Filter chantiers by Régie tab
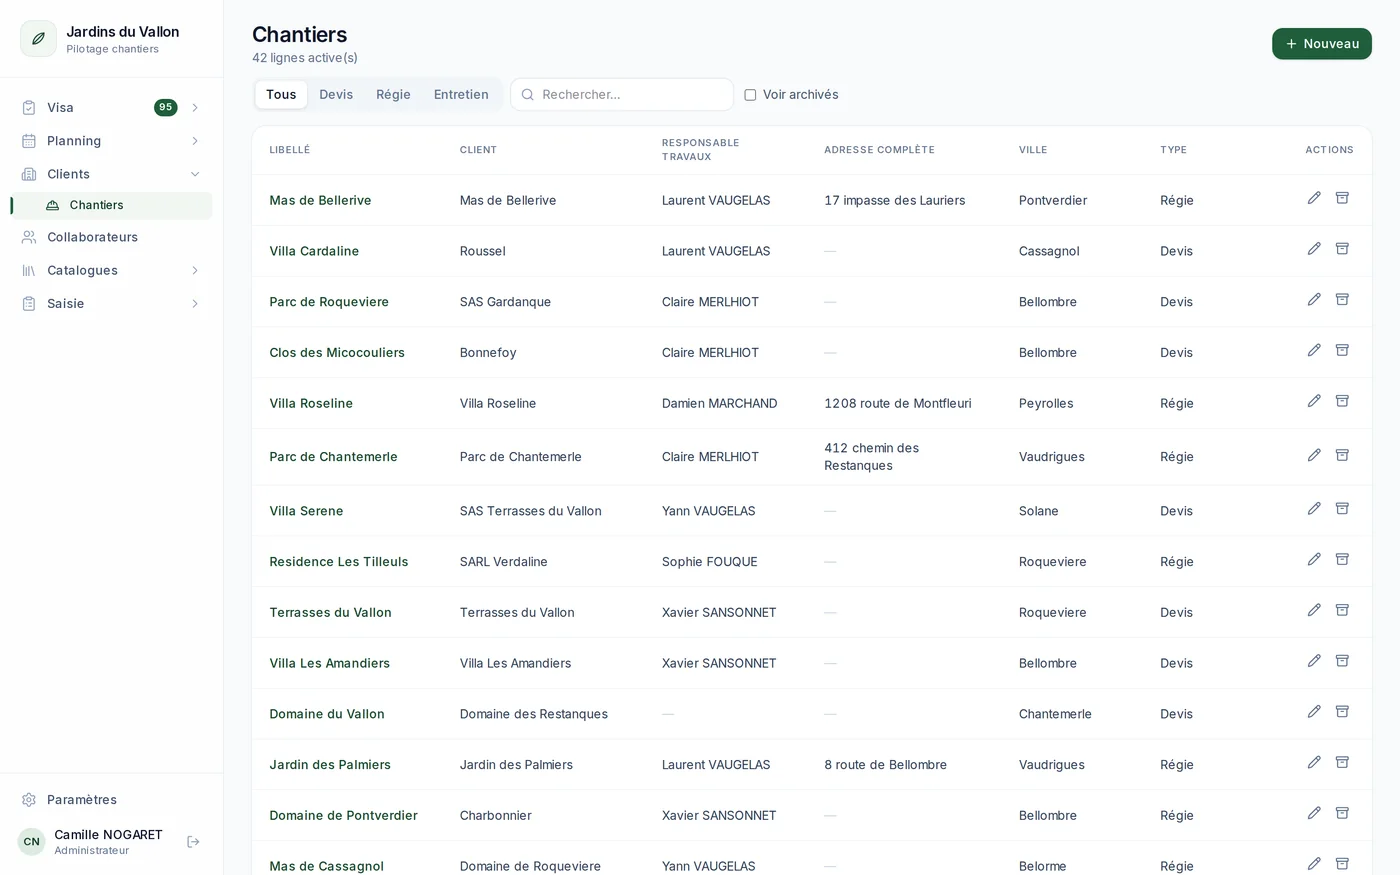1400x875 pixels. (393, 95)
